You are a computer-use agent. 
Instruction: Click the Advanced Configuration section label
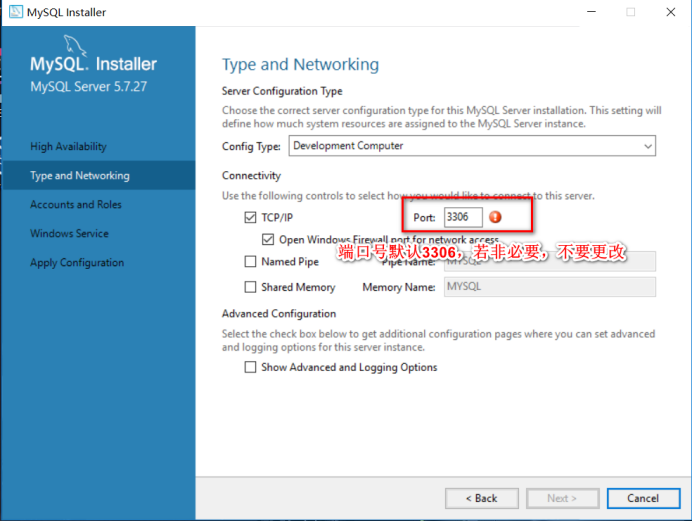pyautogui.click(x=279, y=314)
